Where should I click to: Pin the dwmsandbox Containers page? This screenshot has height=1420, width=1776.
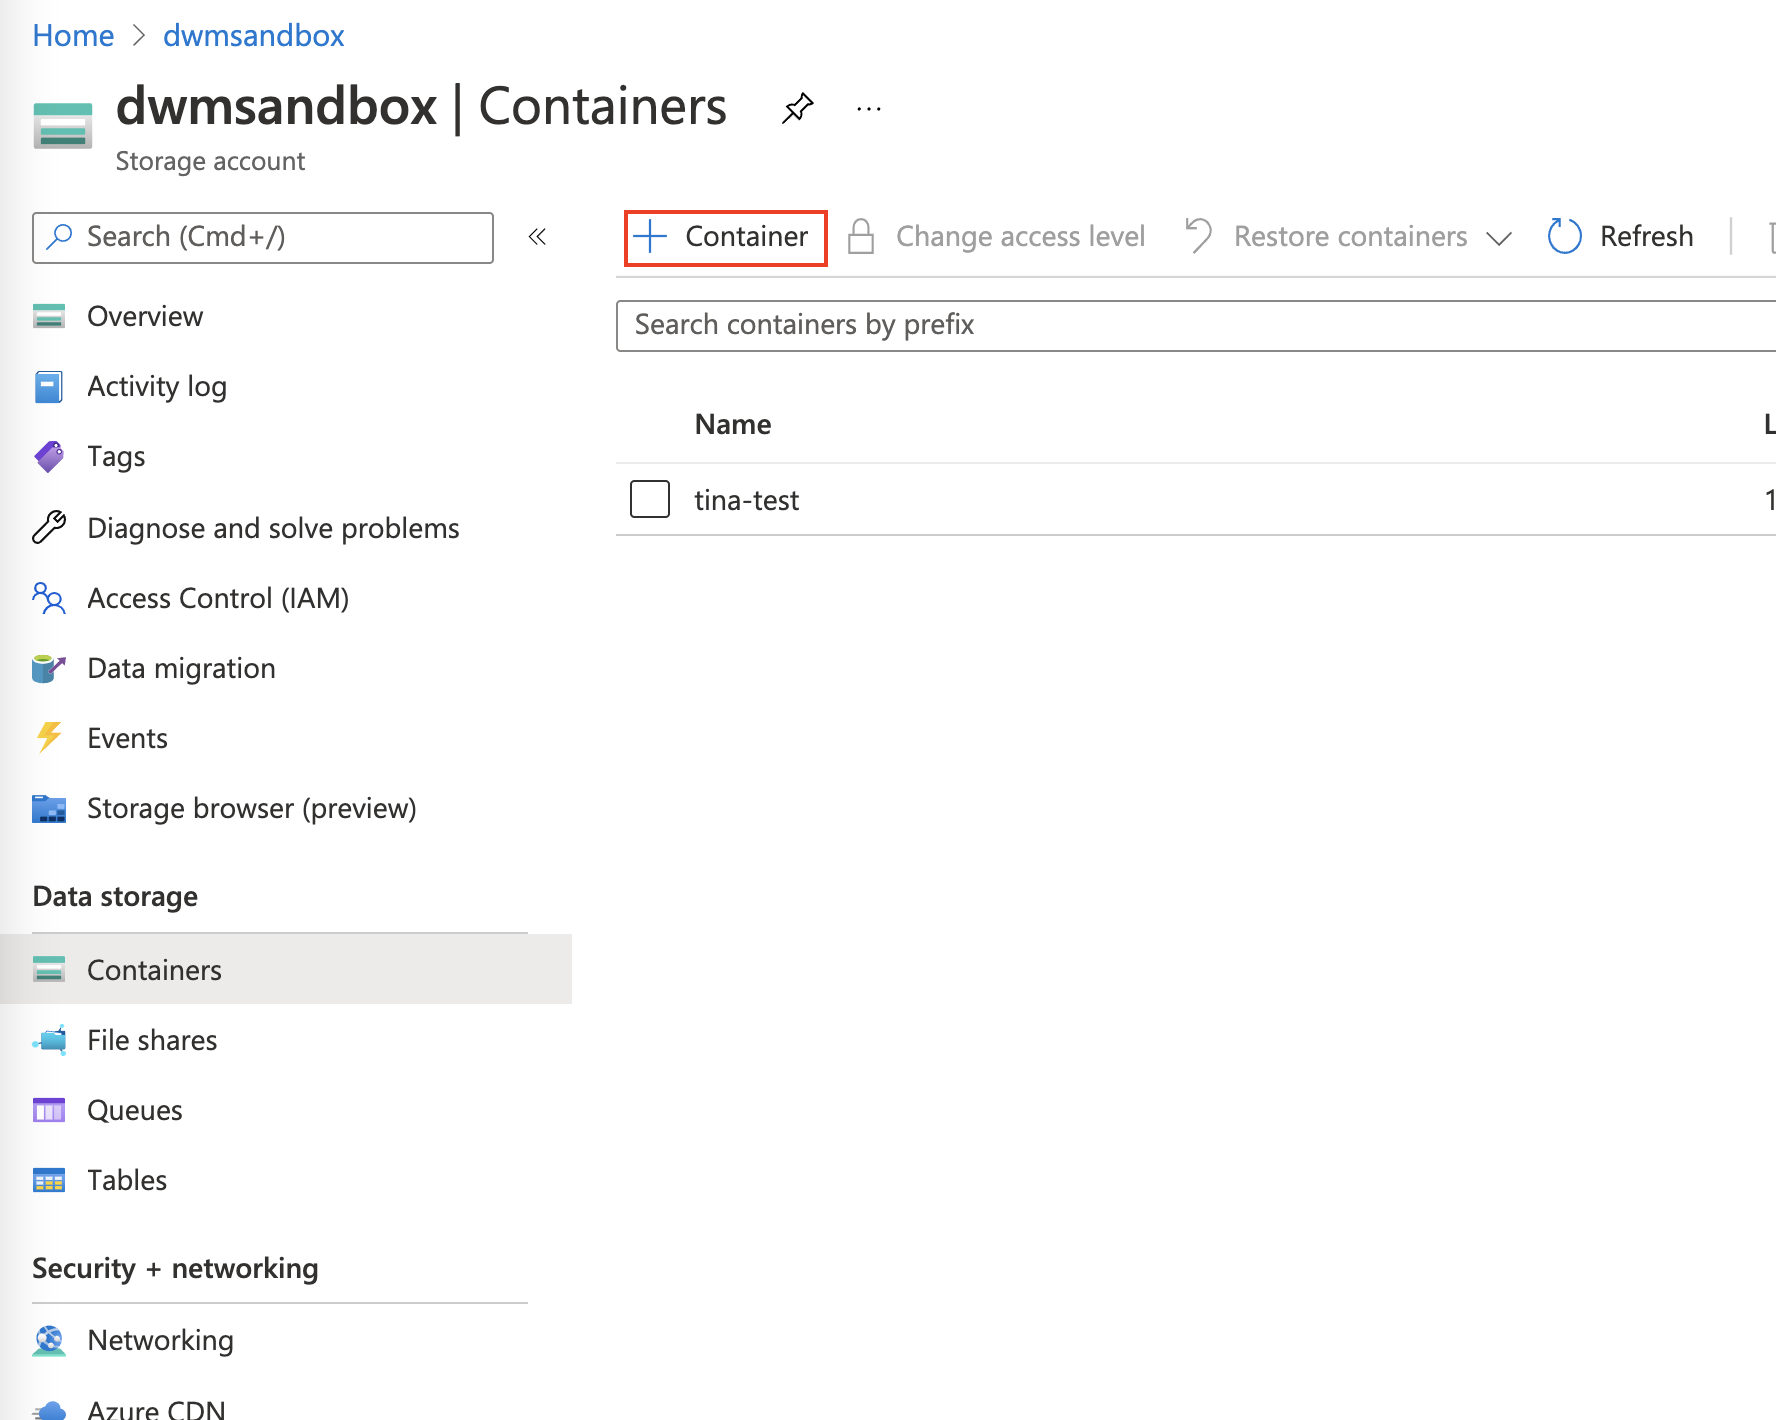(797, 108)
